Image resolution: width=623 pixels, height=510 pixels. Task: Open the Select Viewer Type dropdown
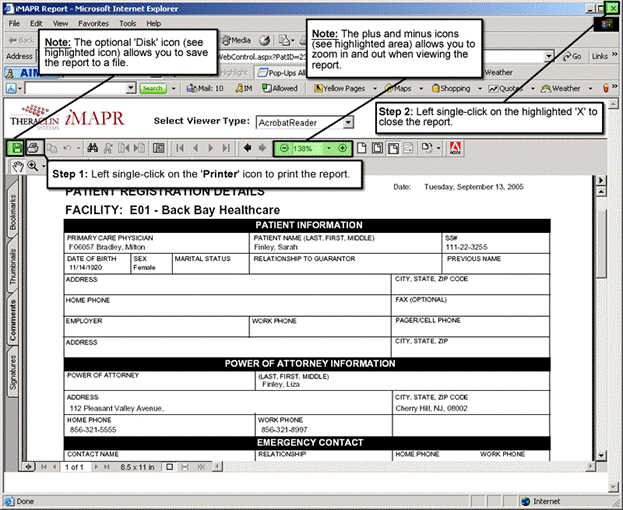(347, 122)
